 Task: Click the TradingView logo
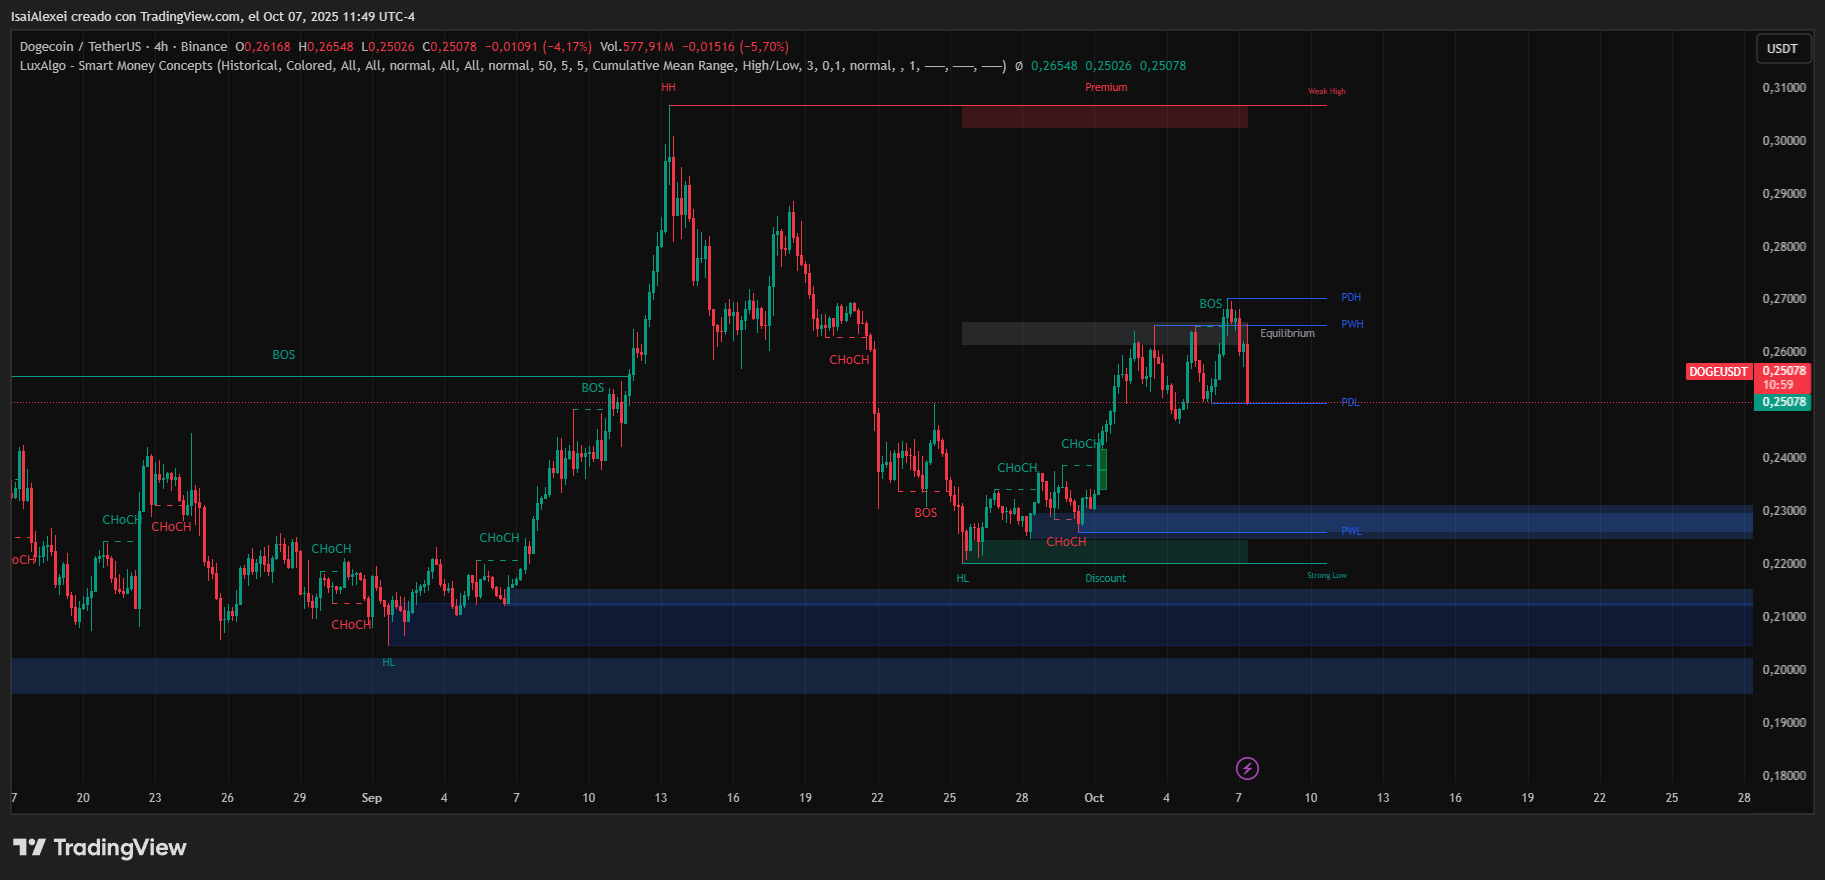pos(100,848)
